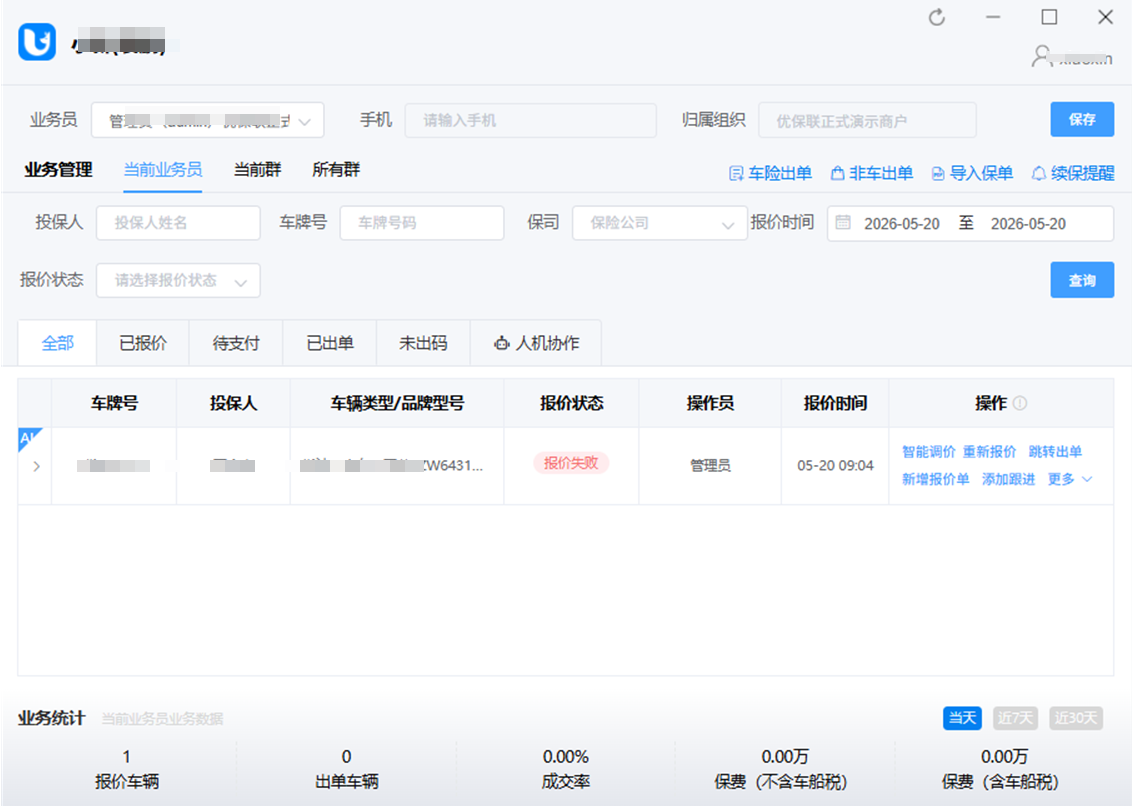Click 非车出单 link
Image resolution: width=1132 pixels, height=806 pixels.
[871, 173]
